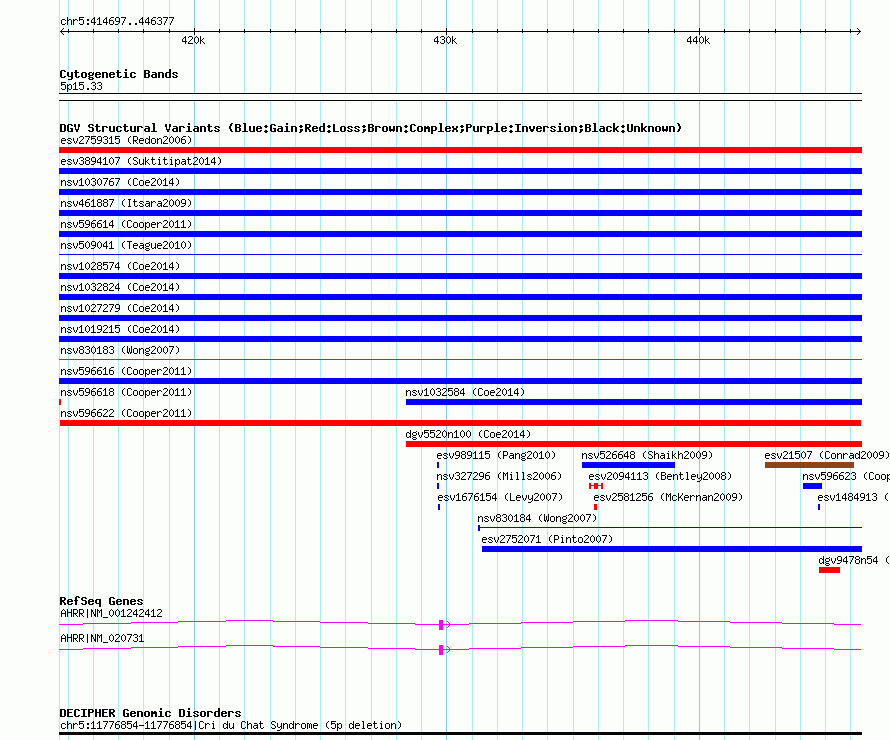Open the nsv1027279 (Coe2014) variant
The width and height of the screenshot is (890, 740).
click(120, 308)
